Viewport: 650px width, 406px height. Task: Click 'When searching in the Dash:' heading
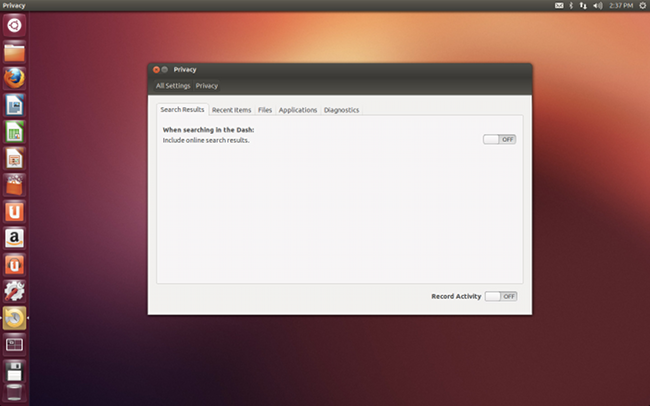point(209,130)
